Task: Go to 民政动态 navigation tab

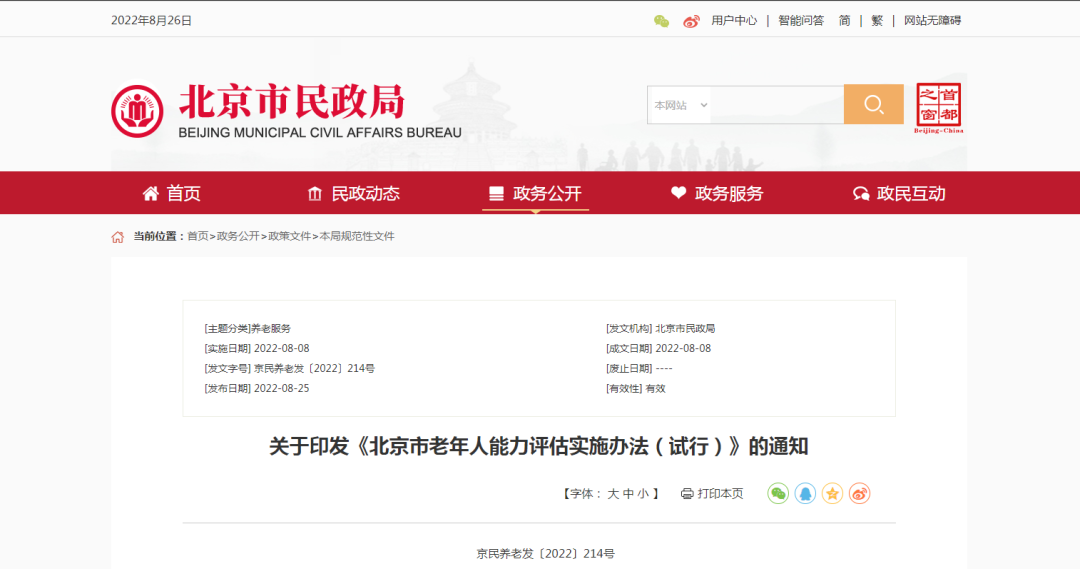Action: coord(353,194)
